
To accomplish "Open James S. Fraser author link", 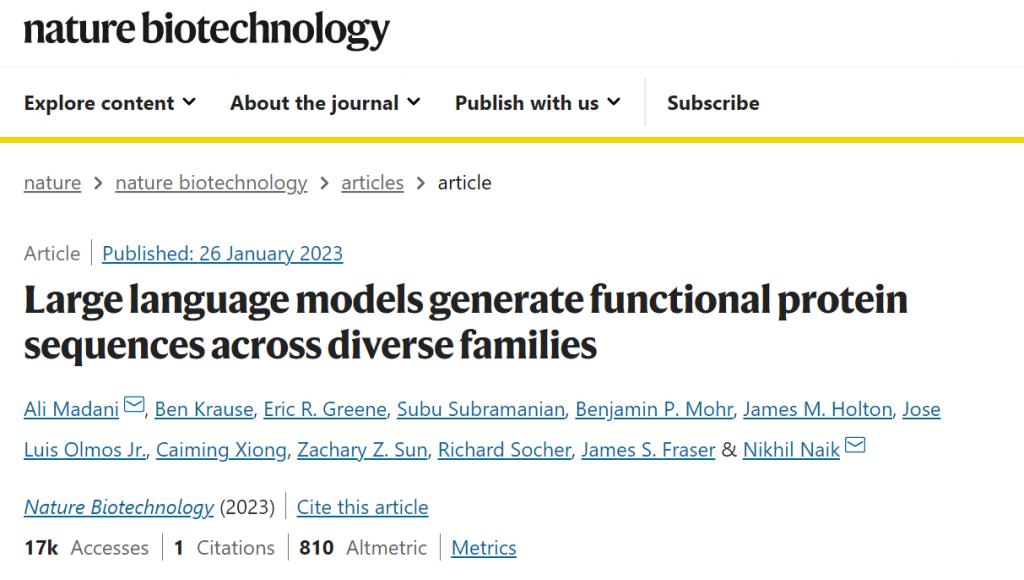I will (648, 450).
